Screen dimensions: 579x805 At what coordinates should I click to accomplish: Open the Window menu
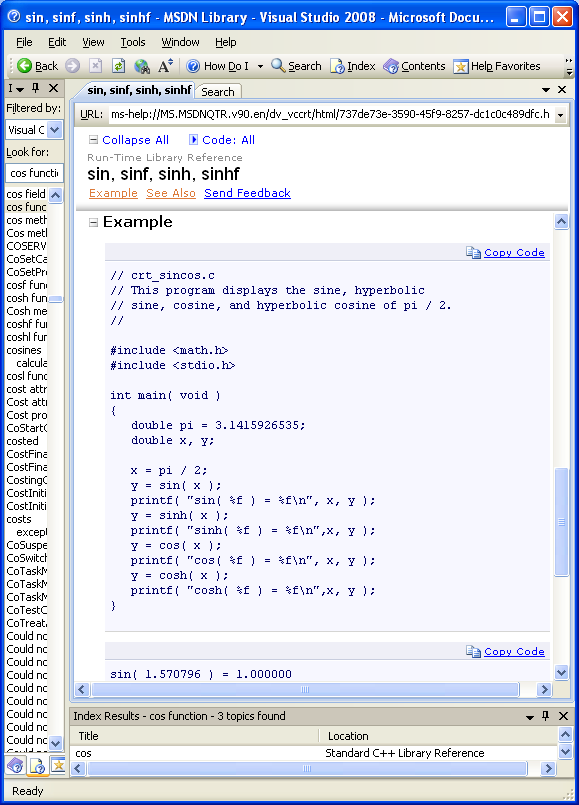(x=180, y=42)
